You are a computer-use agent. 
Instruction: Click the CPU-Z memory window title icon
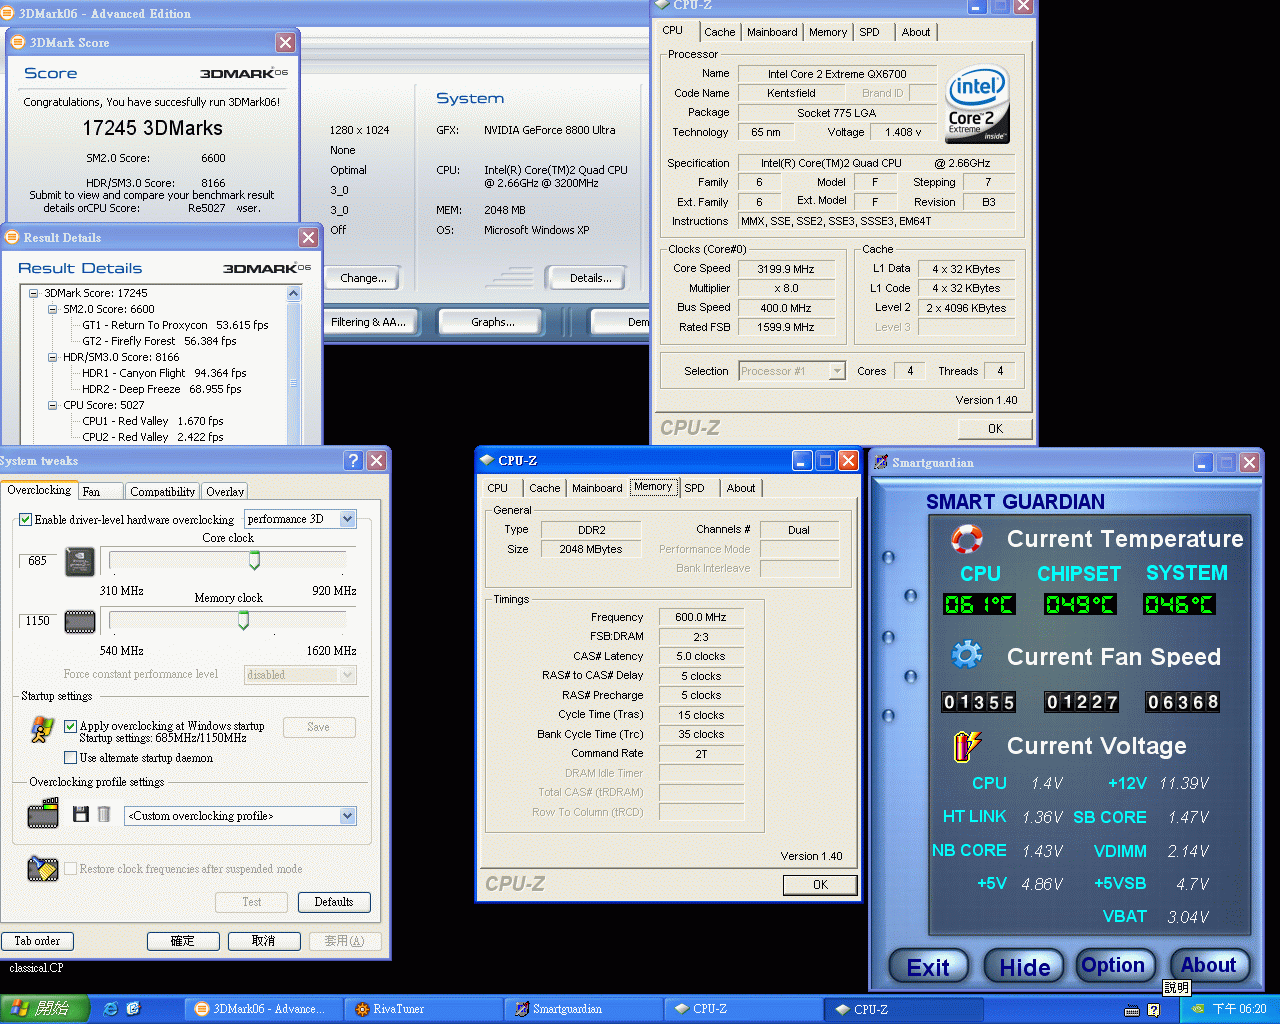click(x=487, y=460)
